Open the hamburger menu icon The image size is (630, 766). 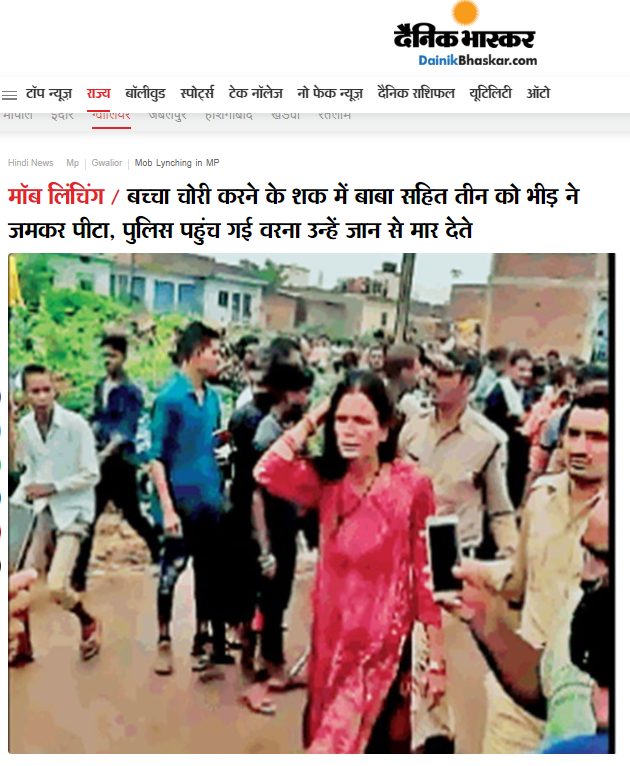[x=9, y=95]
